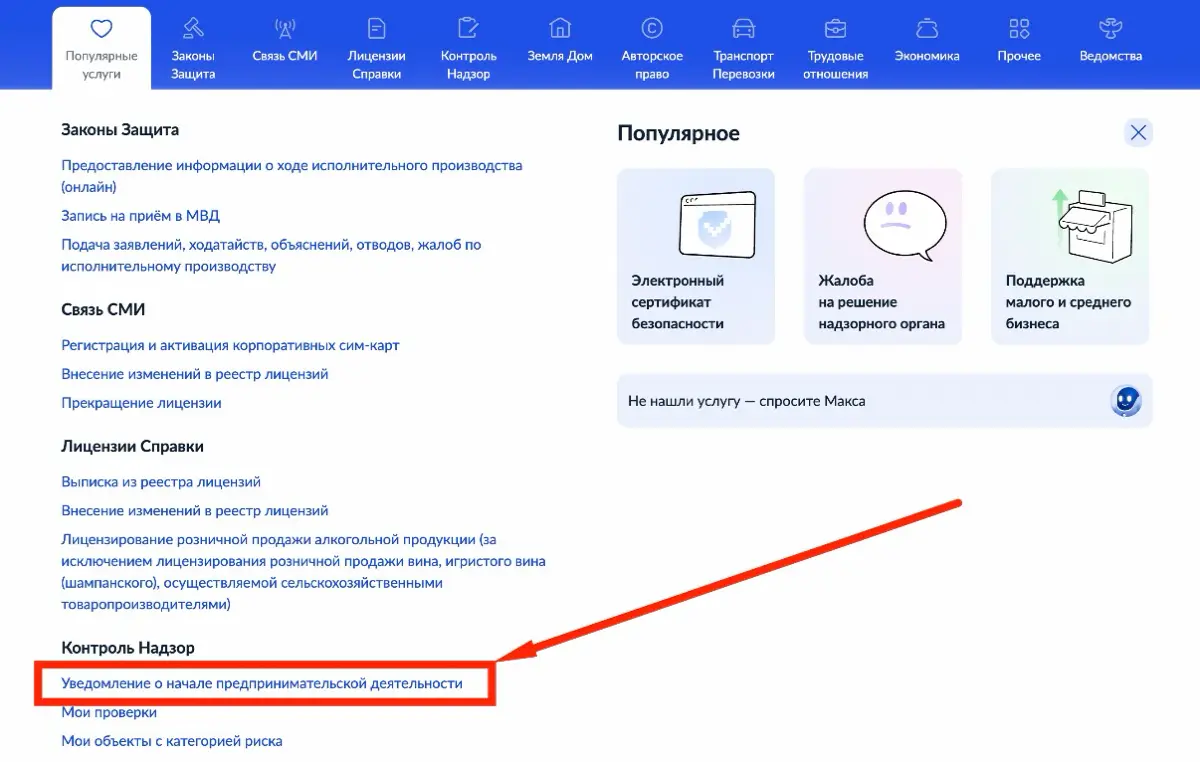Switch to the Трудовые отношения tab
This screenshot has width=1200, height=762.
tap(835, 48)
